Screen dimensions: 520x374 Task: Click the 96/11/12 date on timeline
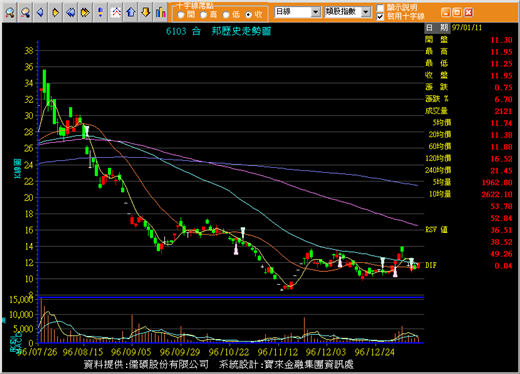click(278, 352)
